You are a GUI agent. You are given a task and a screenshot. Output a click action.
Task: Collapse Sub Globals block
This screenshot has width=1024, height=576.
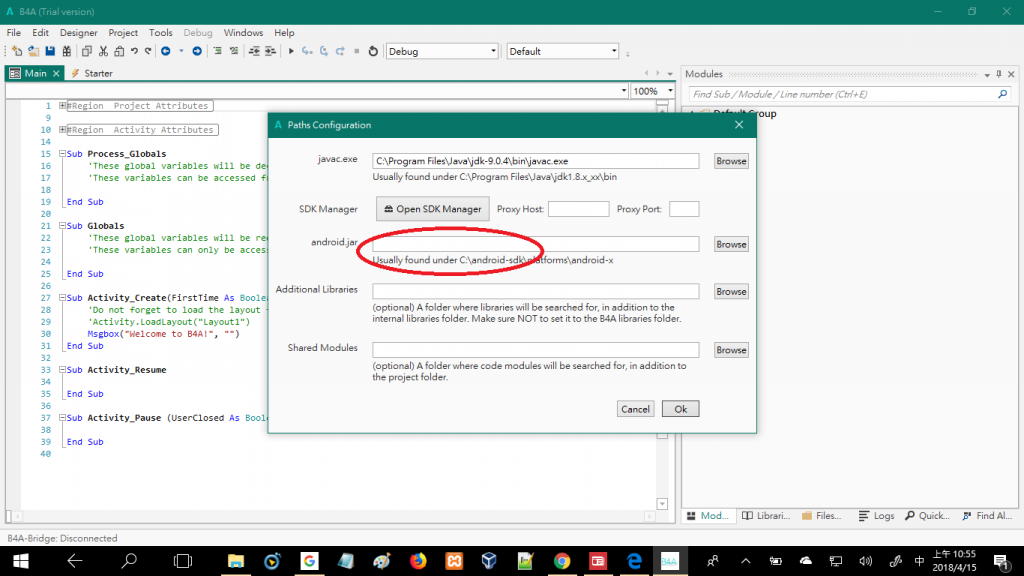(62, 225)
